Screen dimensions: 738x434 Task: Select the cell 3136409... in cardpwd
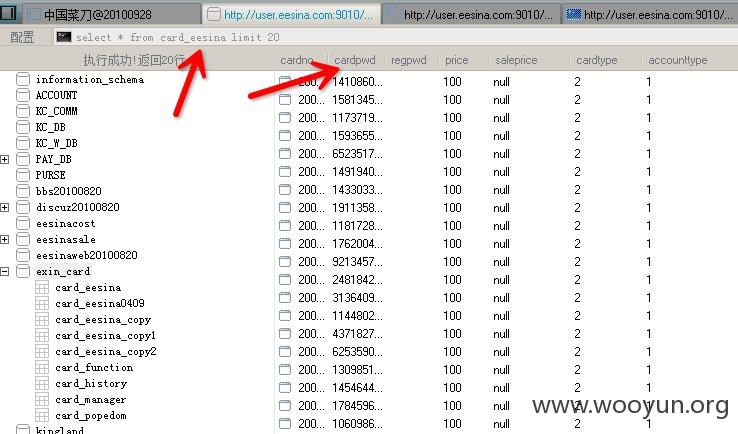pos(357,298)
